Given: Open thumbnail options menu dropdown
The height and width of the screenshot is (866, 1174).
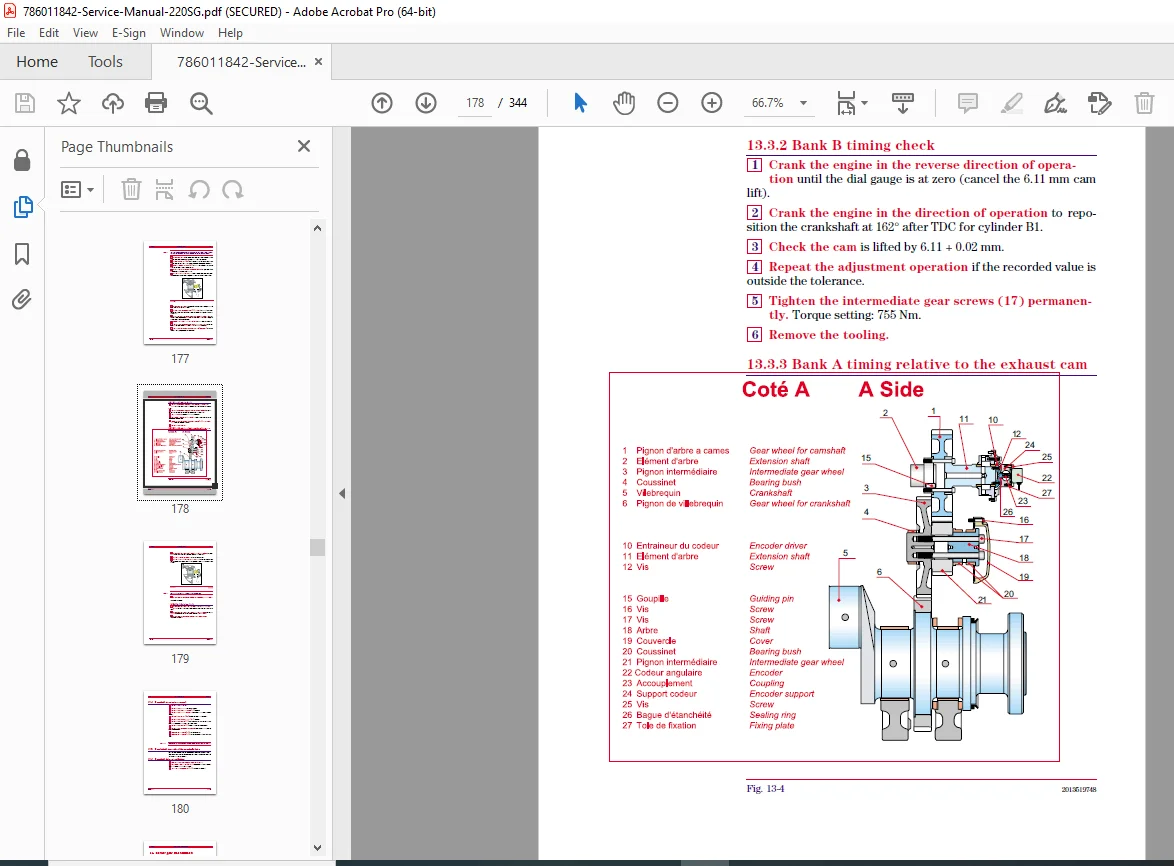Looking at the screenshot, I should coord(77,190).
